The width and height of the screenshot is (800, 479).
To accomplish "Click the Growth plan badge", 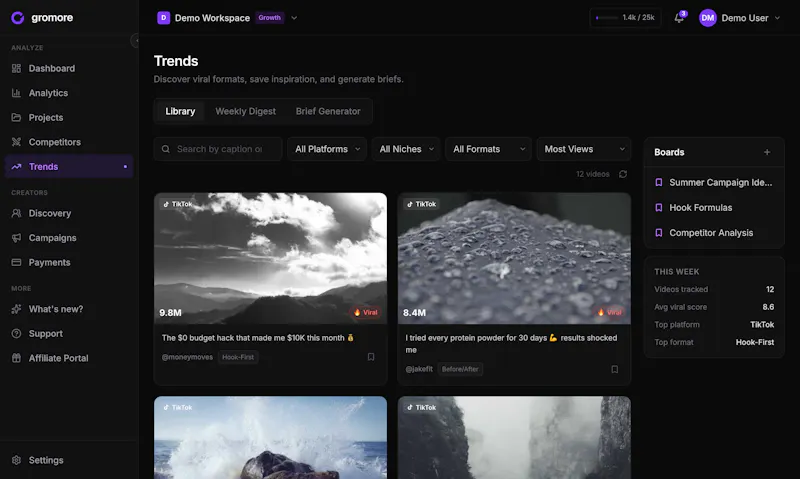I will coord(269,18).
